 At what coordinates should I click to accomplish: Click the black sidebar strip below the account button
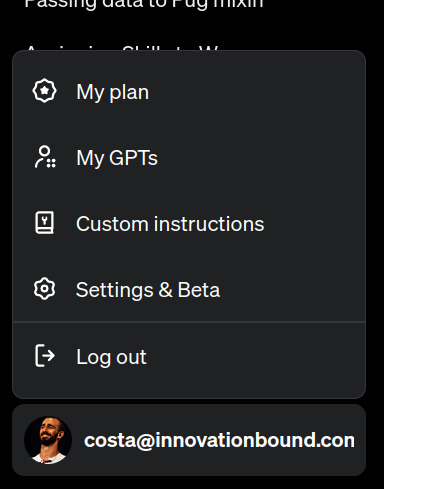tap(192, 483)
